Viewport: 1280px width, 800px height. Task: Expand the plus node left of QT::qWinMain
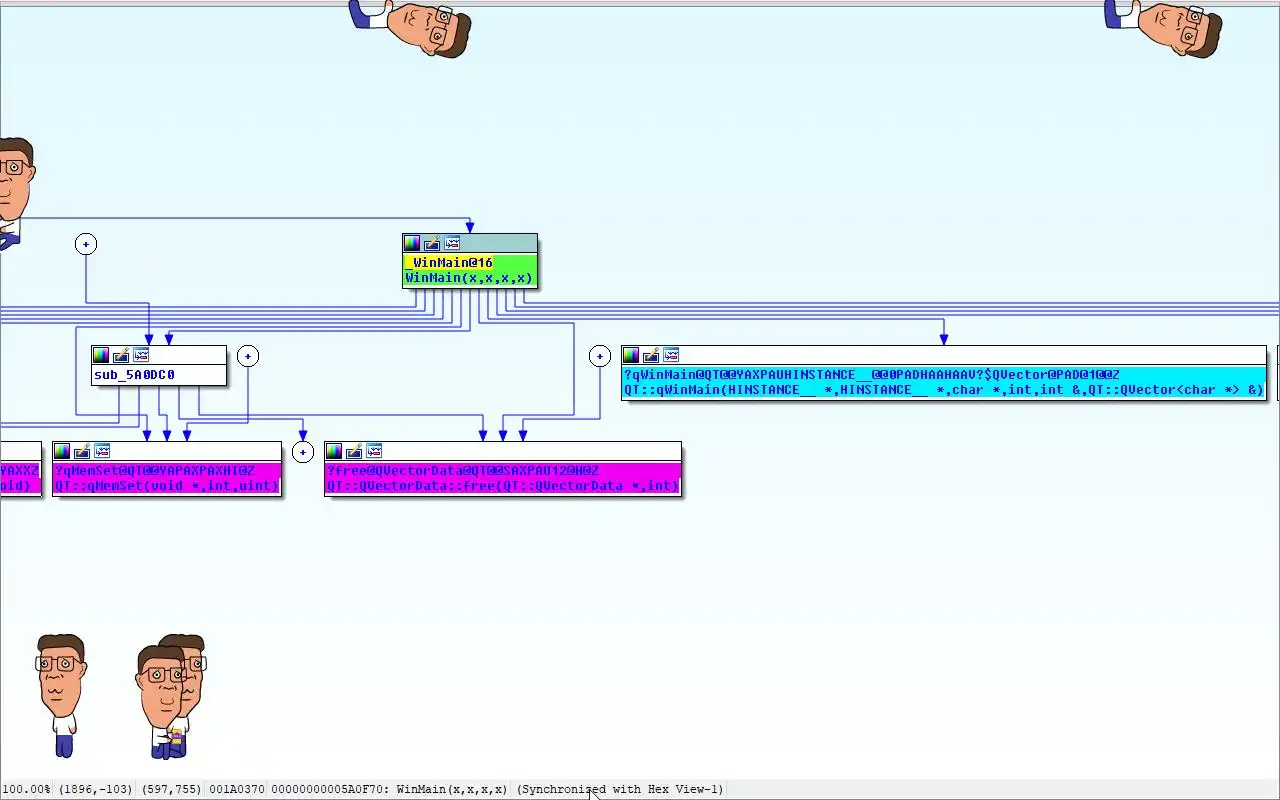tap(599, 356)
